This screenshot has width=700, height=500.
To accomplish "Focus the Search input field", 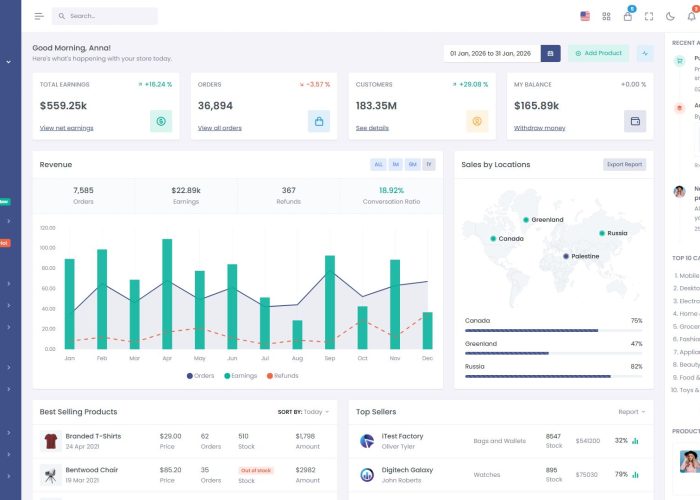I will click(104, 16).
